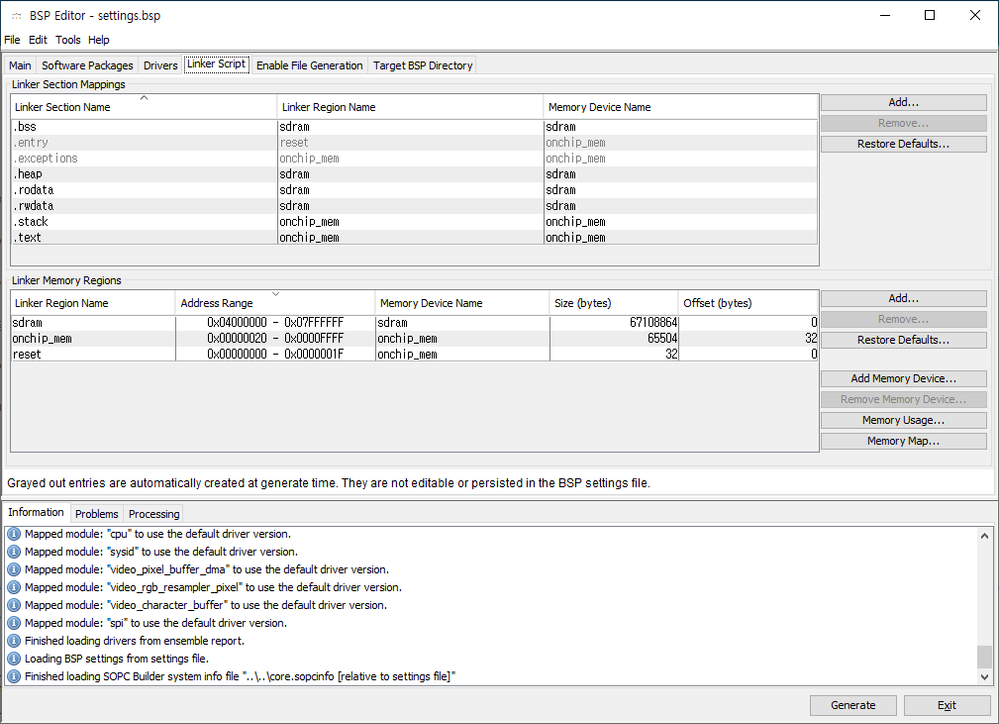Select sdram row in Memory Regions
The image size is (999, 724).
click(x=414, y=322)
